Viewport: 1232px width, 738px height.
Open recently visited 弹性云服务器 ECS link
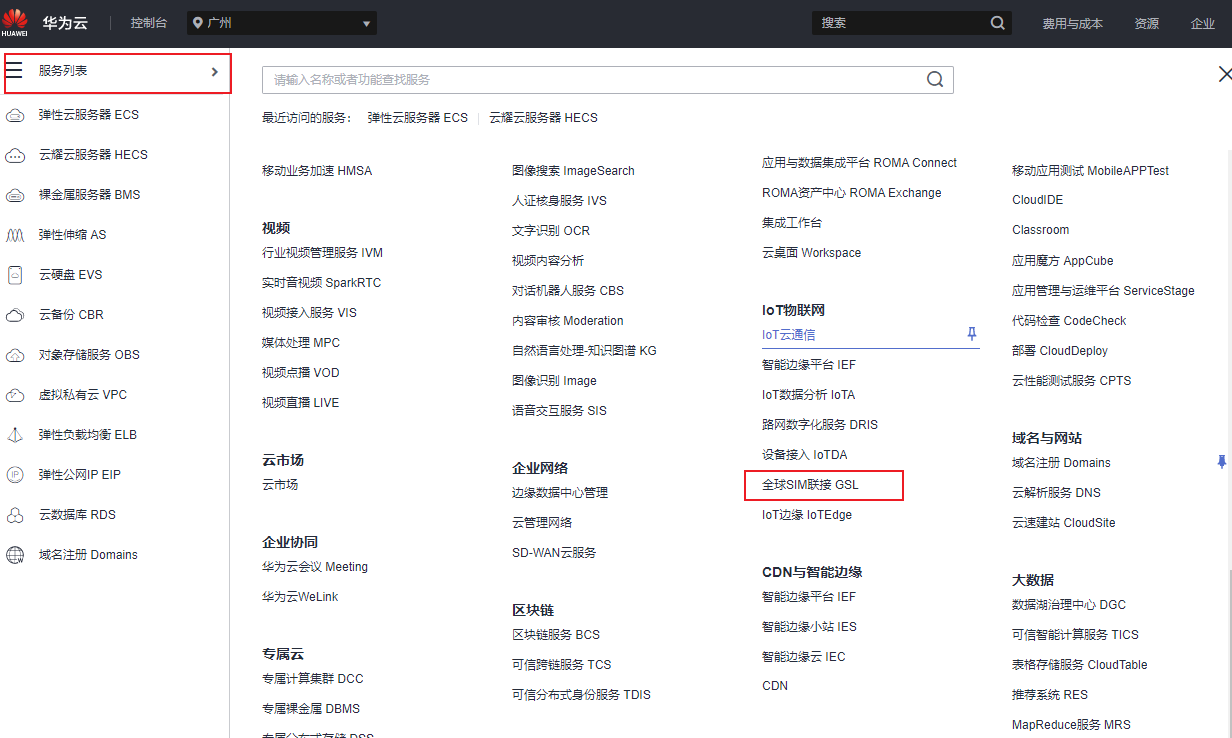pos(417,118)
